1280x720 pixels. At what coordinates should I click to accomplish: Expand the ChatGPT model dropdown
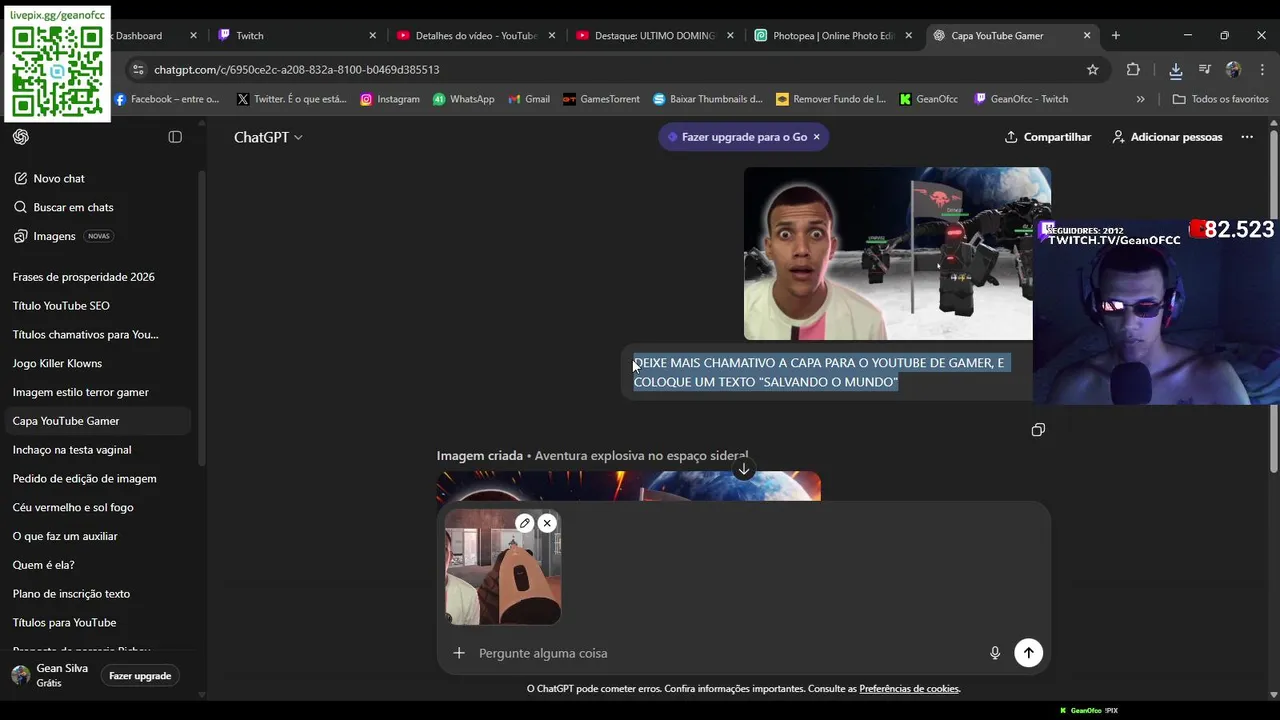(x=268, y=137)
